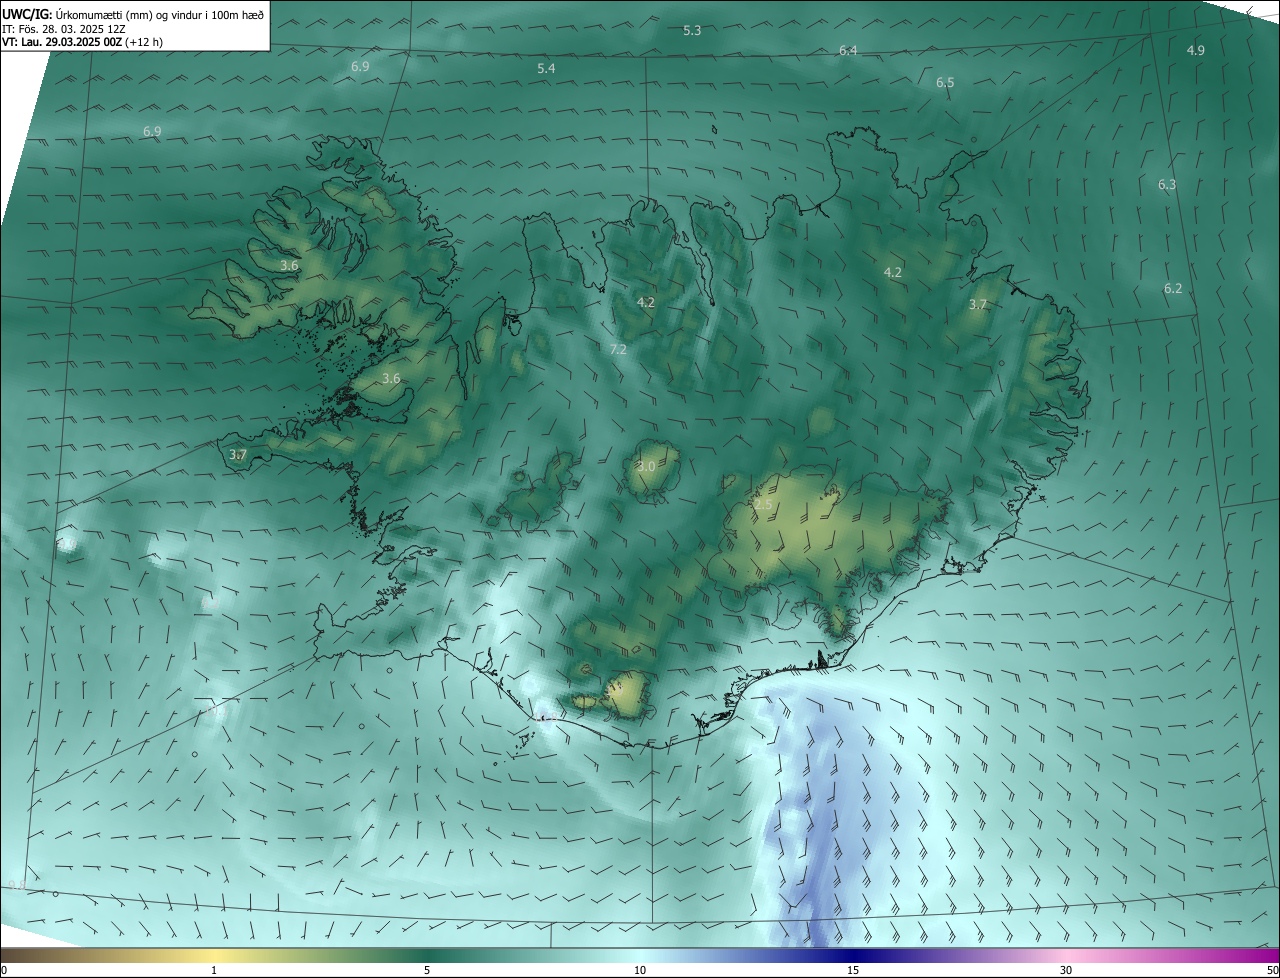Screen dimensions: 1280x978
Task: Click the 7.2 value label
Action: pos(618,349)
